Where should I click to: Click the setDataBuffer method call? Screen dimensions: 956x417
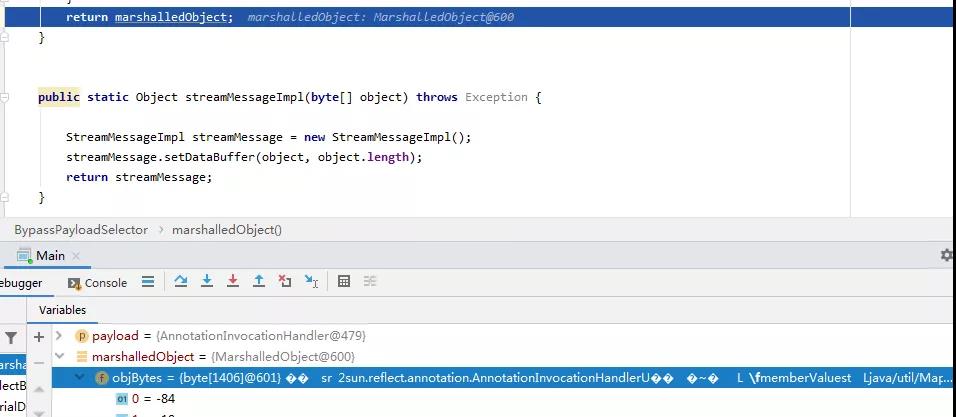(x=210, y=157)
